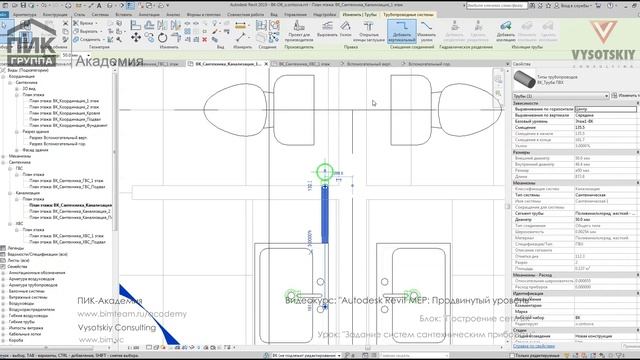
Task: Click the Offset tool in Modify panel
Action: tap(149, 25)
